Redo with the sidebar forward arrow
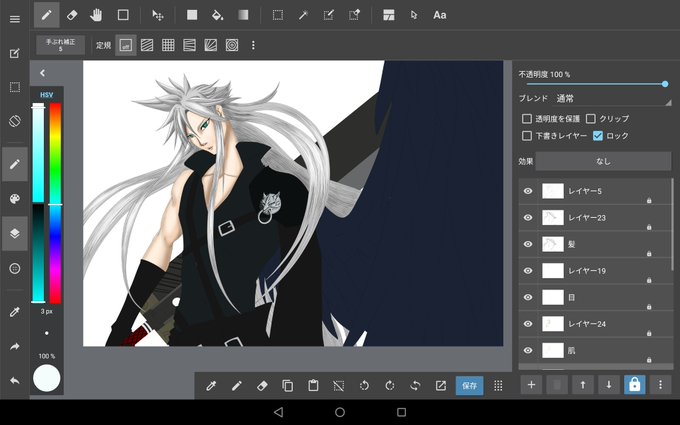Viewport: 680px width, 425px height. [x=15, y=347]
